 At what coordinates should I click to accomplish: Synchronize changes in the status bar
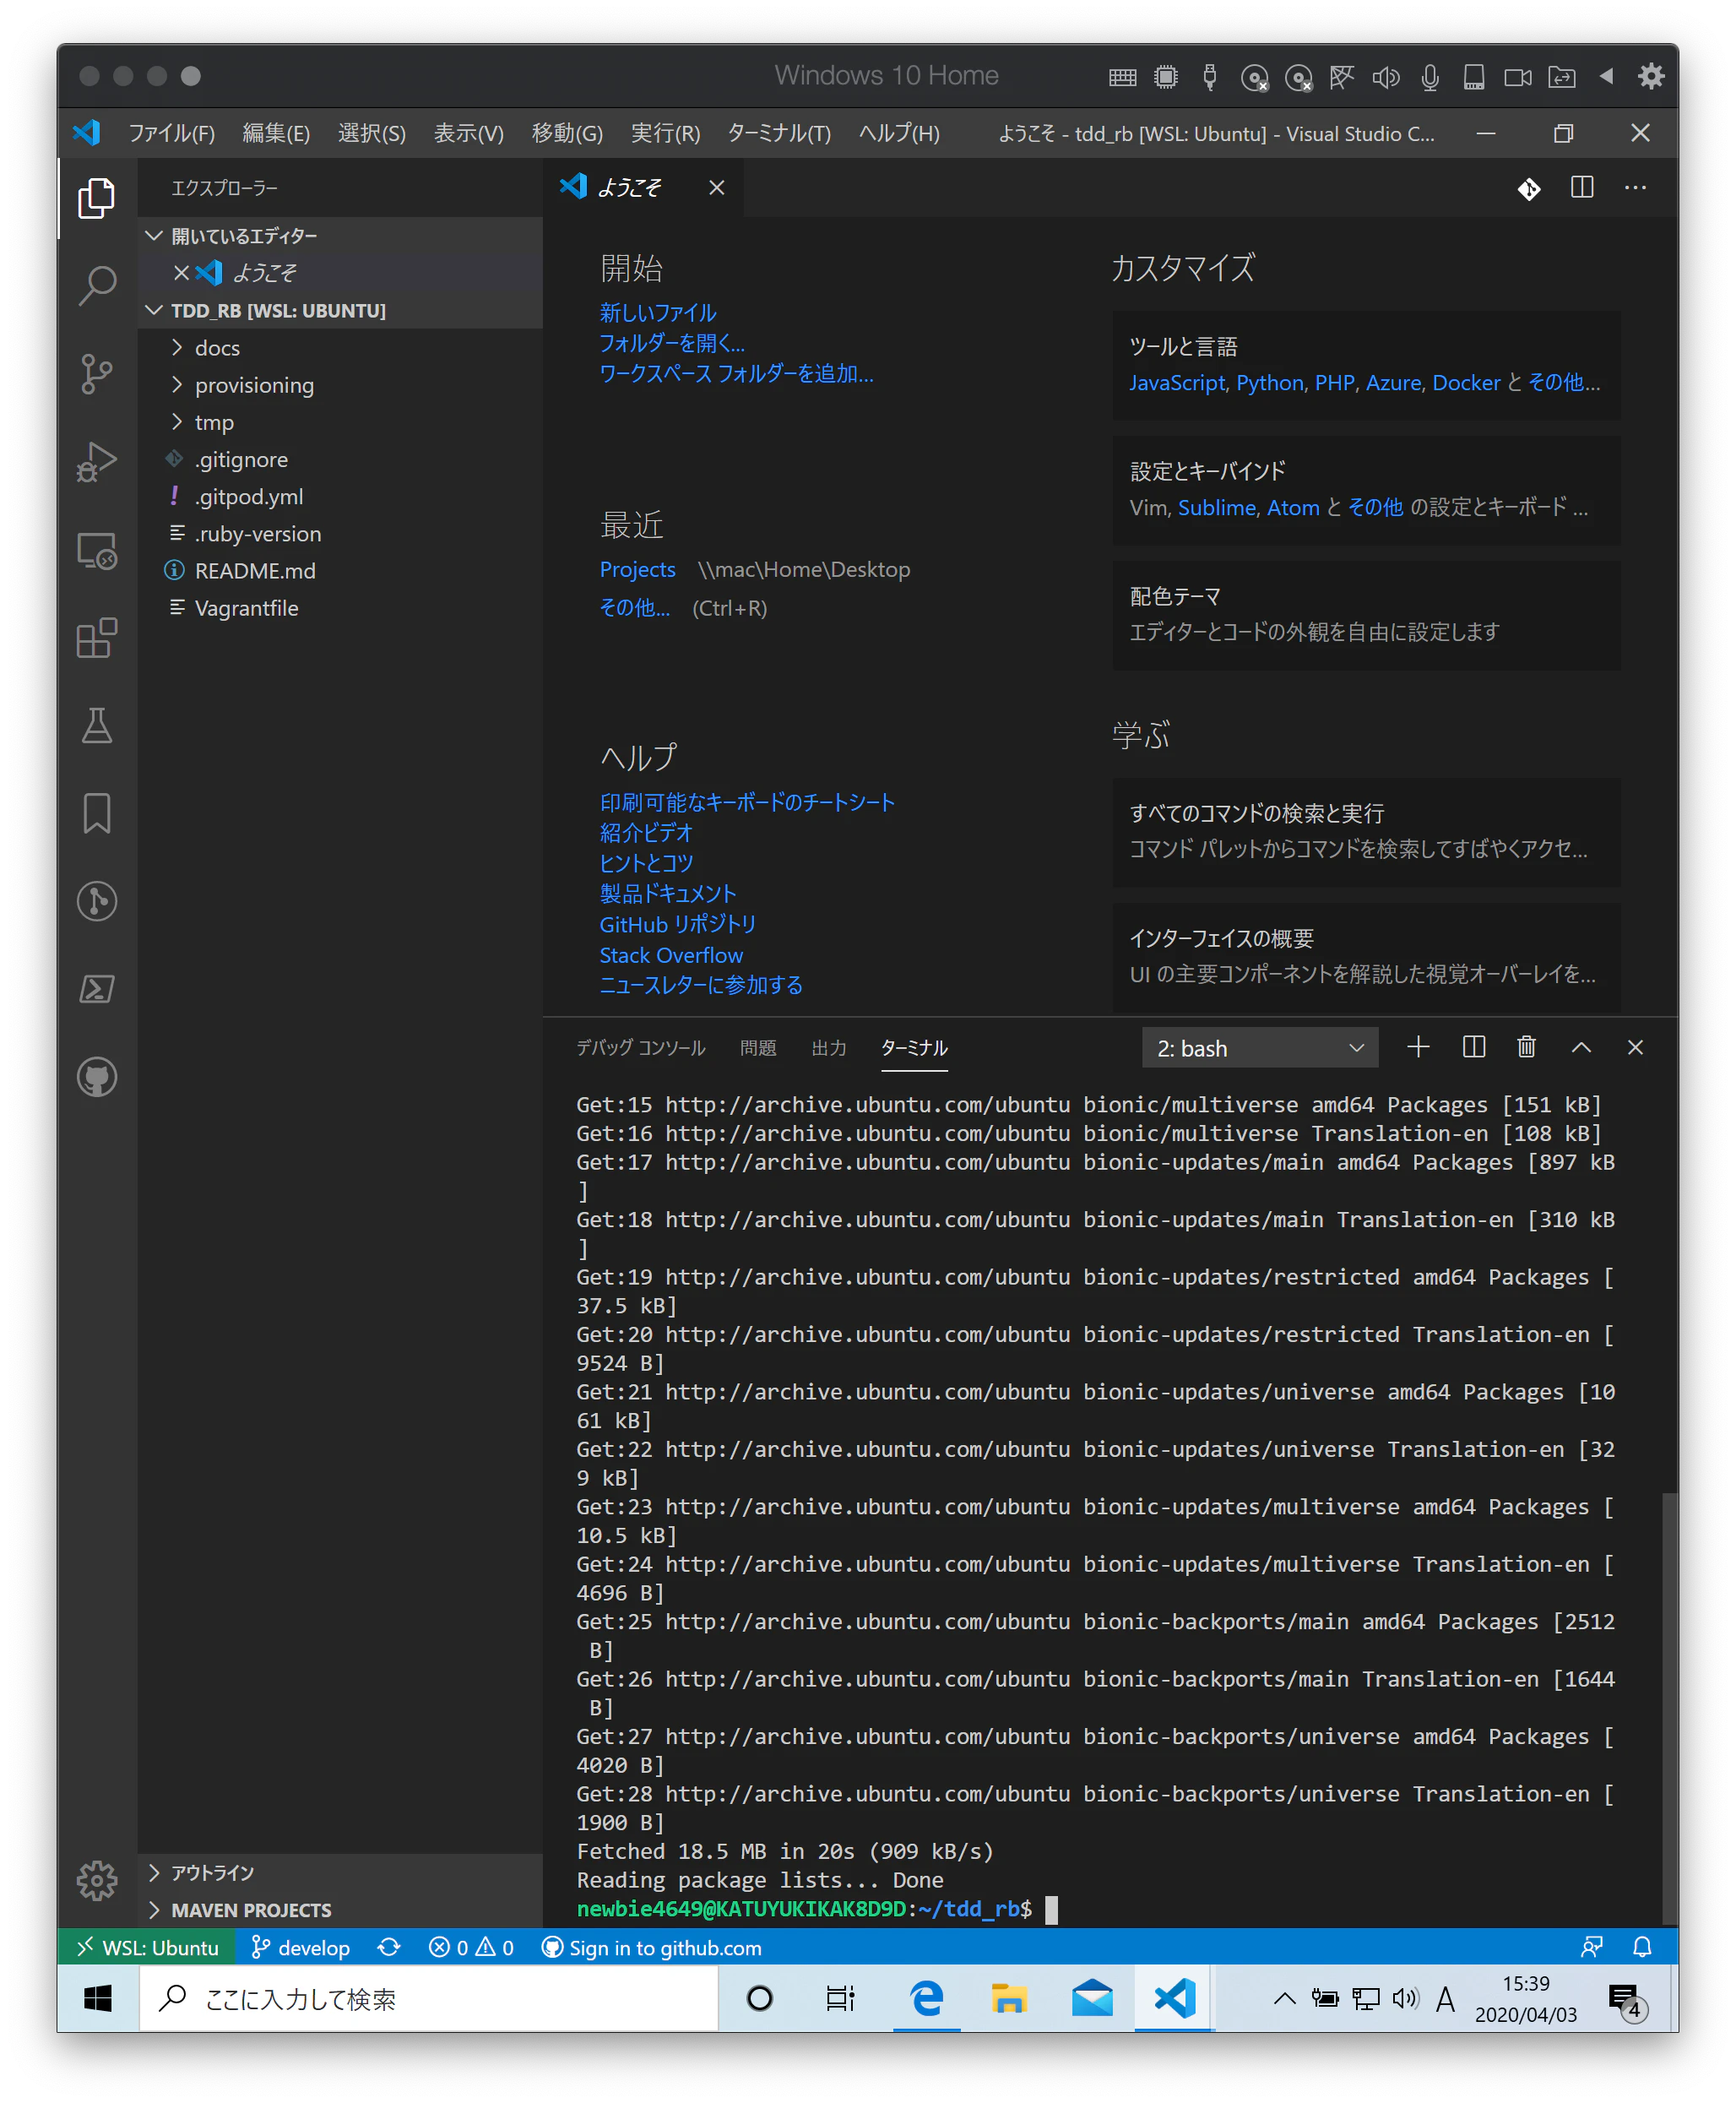click(x=389, y=1947)
